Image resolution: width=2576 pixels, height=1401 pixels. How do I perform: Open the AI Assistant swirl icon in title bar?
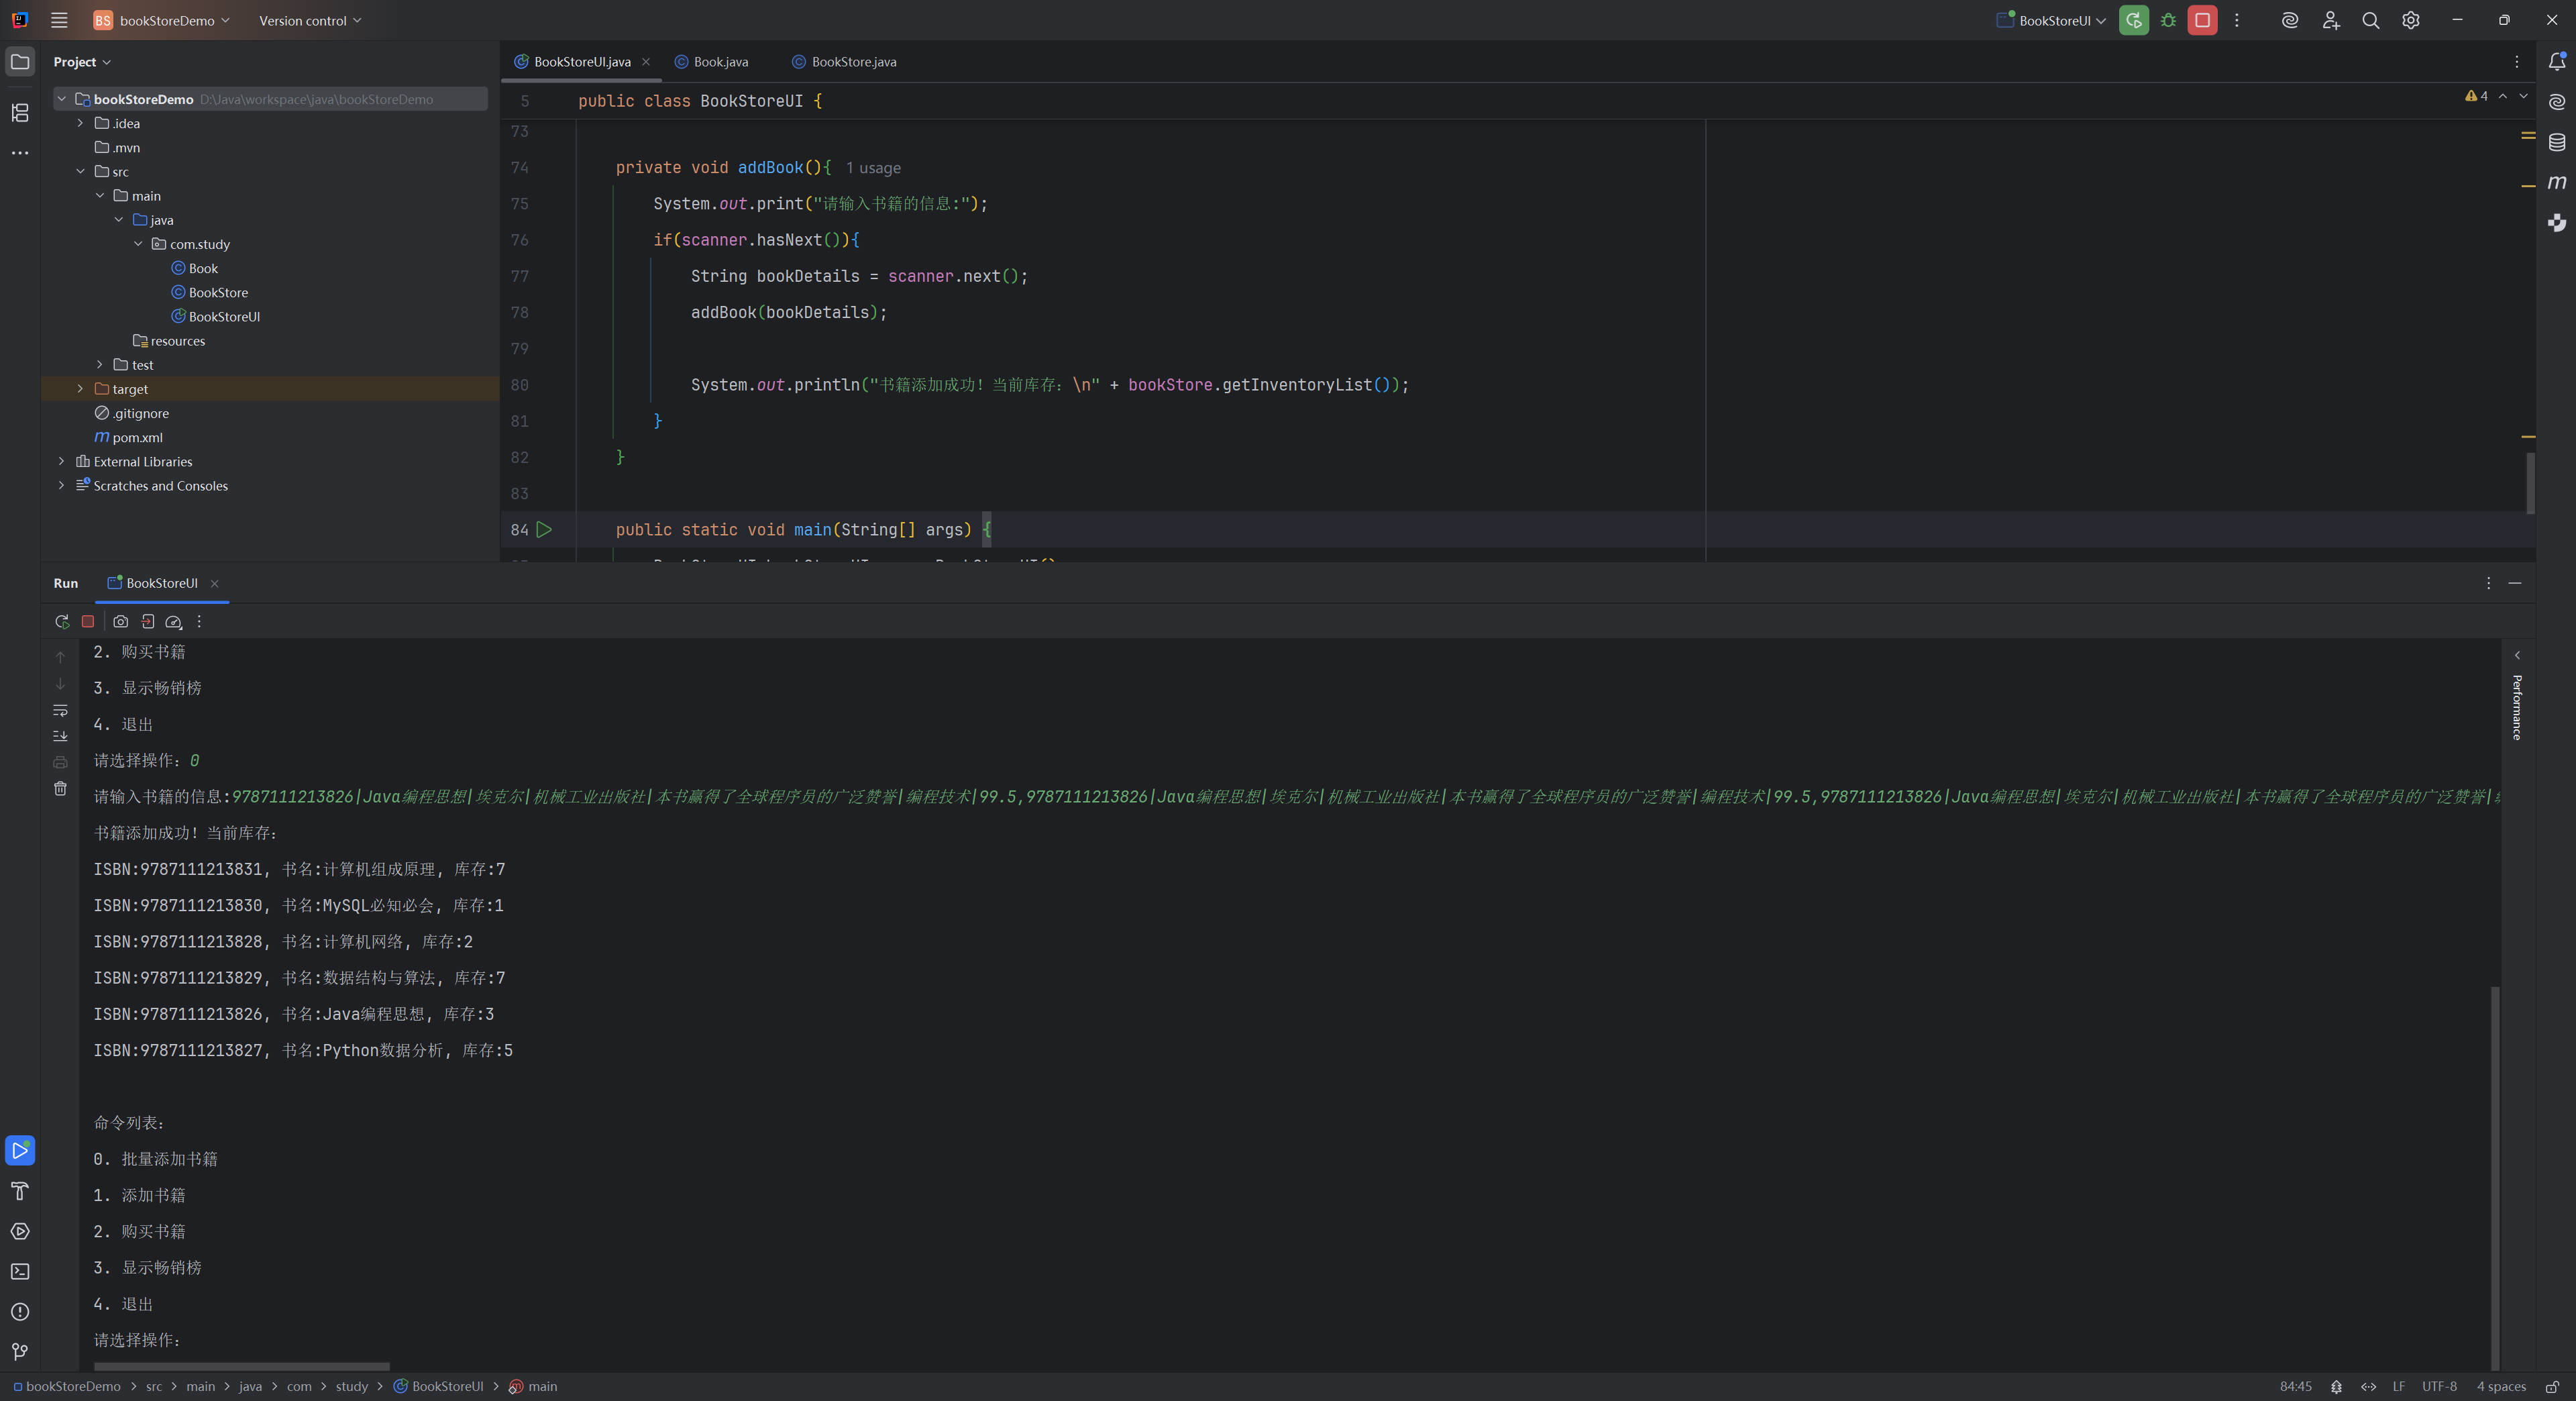pos(2290,20)
